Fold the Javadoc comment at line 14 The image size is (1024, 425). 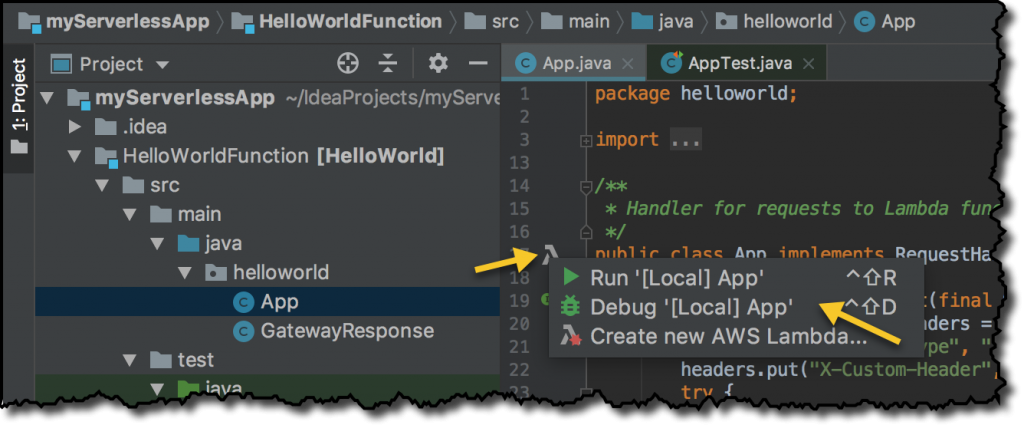click(x=586, y=187)
